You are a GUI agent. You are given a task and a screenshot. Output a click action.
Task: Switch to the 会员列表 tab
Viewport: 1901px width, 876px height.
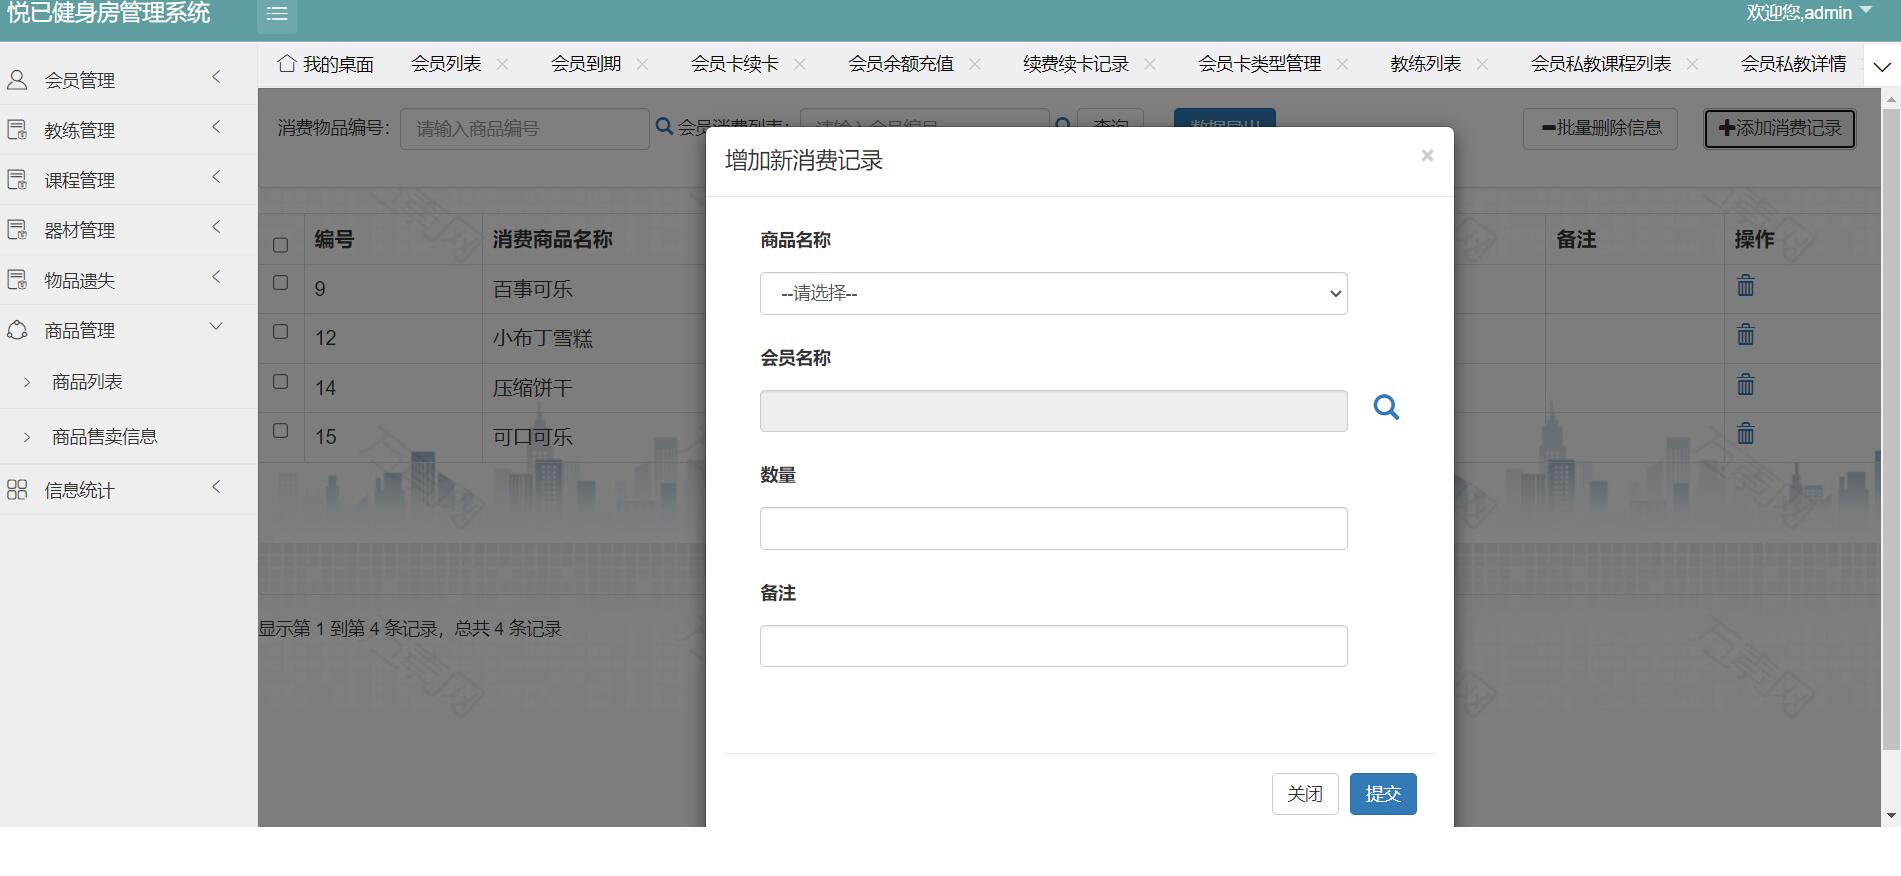click(446, 64)
